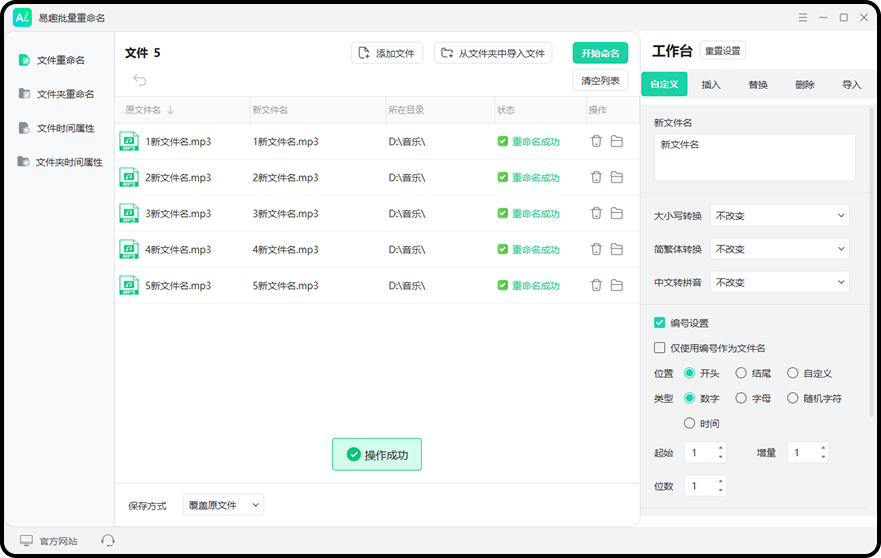This screenshot has width=881, height=558.
Task: Open folder location for 3新文件名.mp3
Action: tap(617, 213)
